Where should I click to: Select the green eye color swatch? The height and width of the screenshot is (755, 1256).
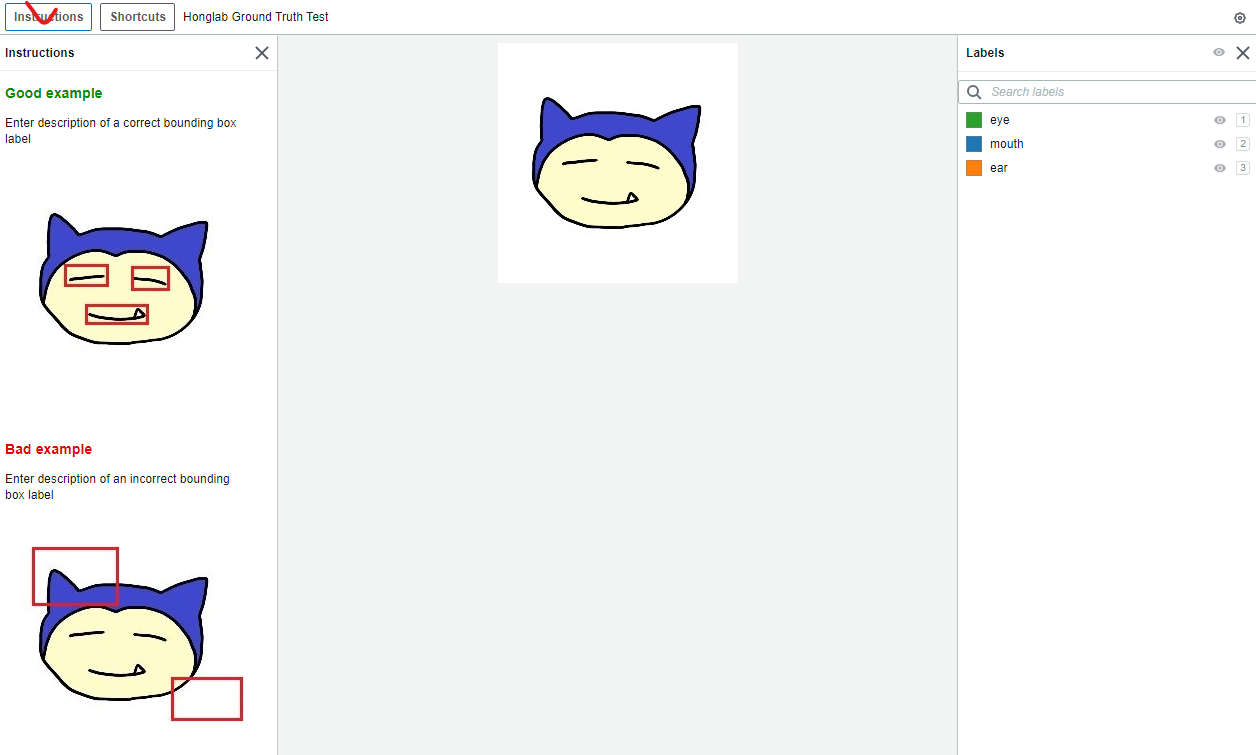pyautogui.click(x=974, y=120)
